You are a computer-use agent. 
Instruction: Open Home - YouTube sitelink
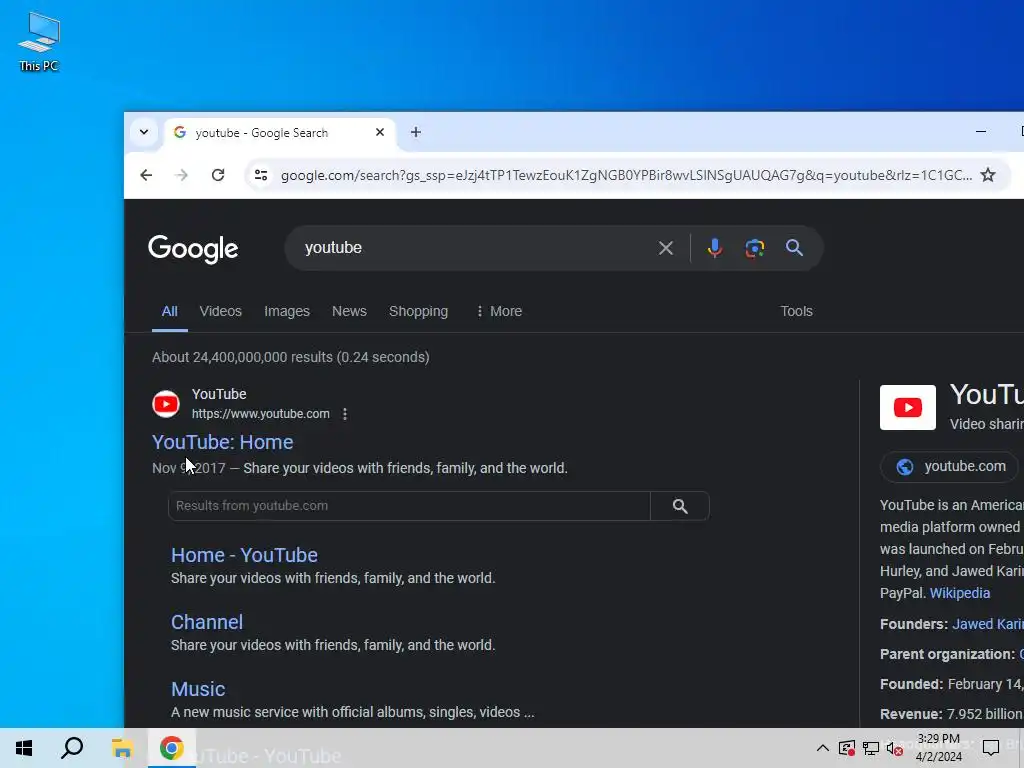click(x=244, y=555)
